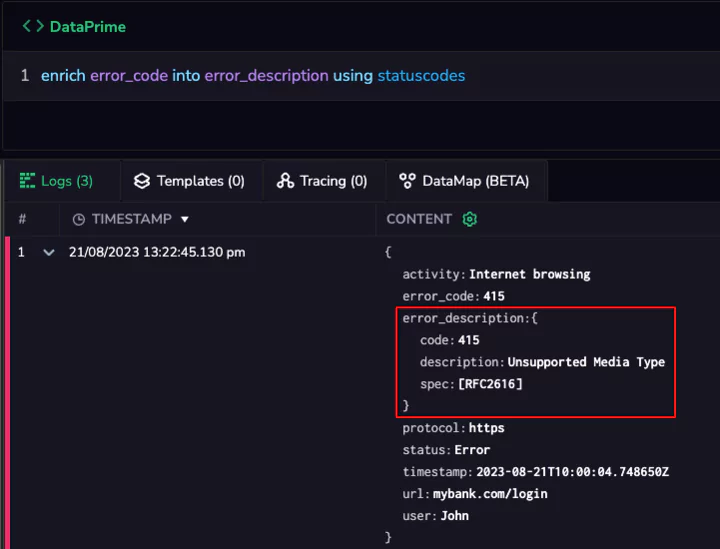The height and width of the screenshot is (549, 720).
Task: Select the Unsupported Media Type value
Action: tap(586, 362)
